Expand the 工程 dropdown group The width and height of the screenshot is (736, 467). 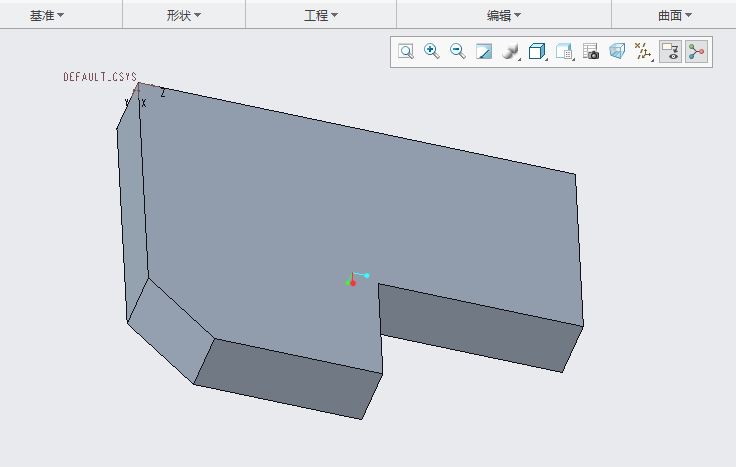[x=321, y=15]
